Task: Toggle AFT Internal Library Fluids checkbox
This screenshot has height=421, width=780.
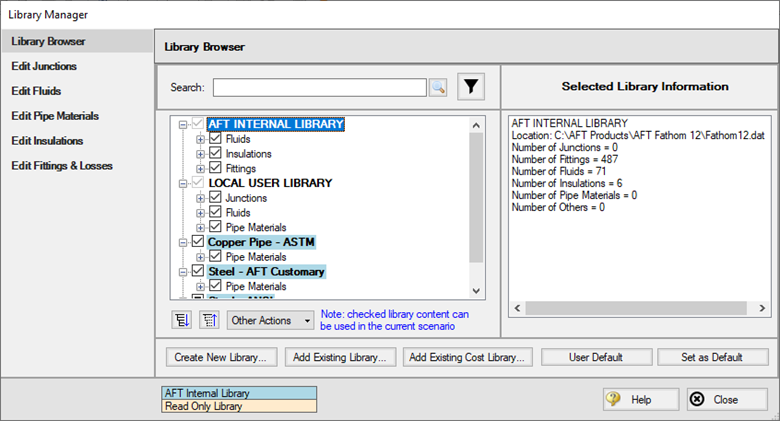Action: point(215,138)
